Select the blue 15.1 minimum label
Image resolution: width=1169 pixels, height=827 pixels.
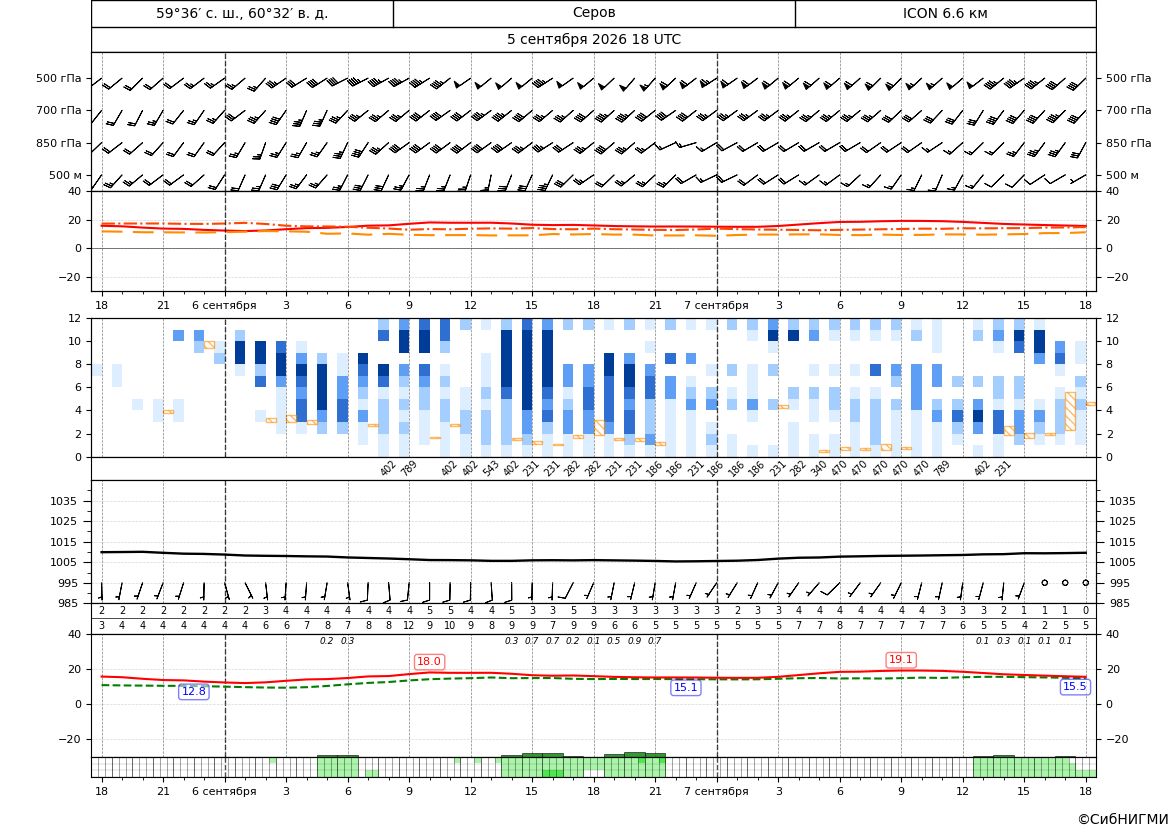tap(685, 687)
